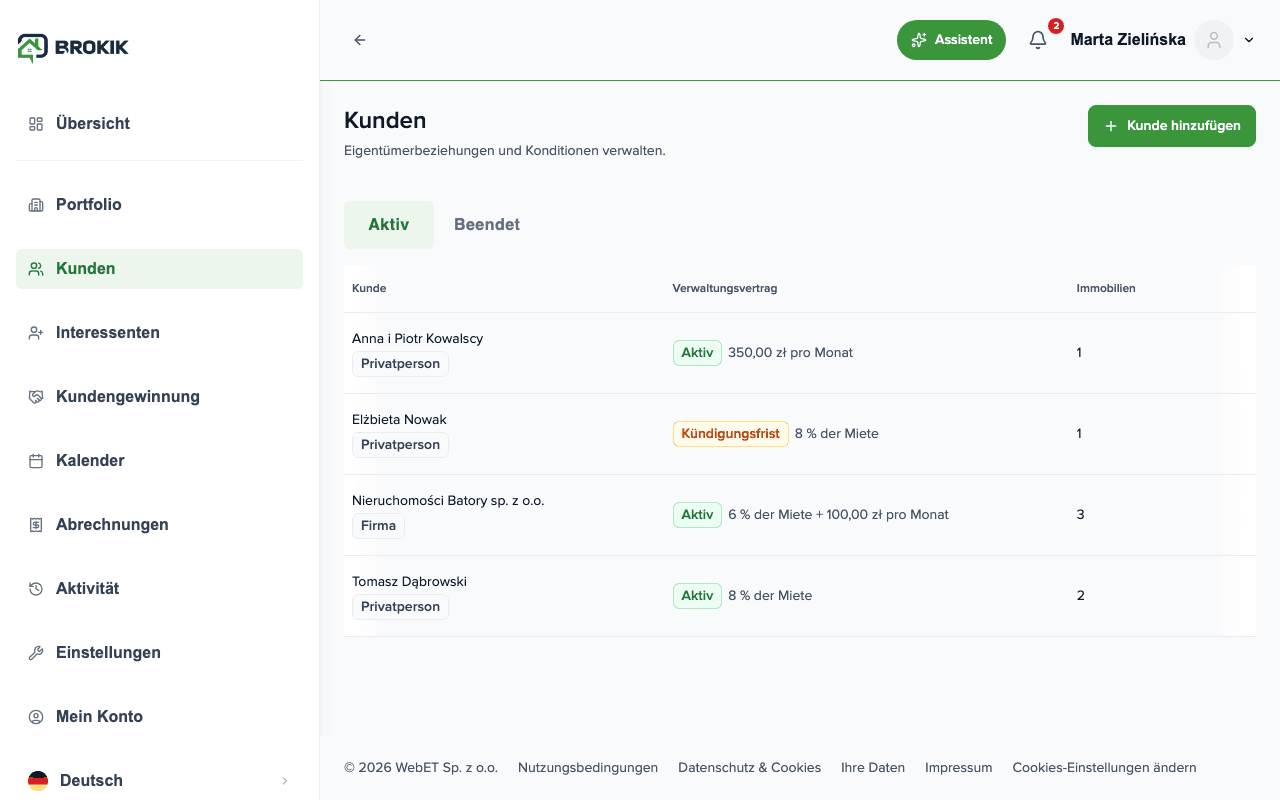Open Übersicht dashboard icon
1280x800 pixels.
point(36,124)
